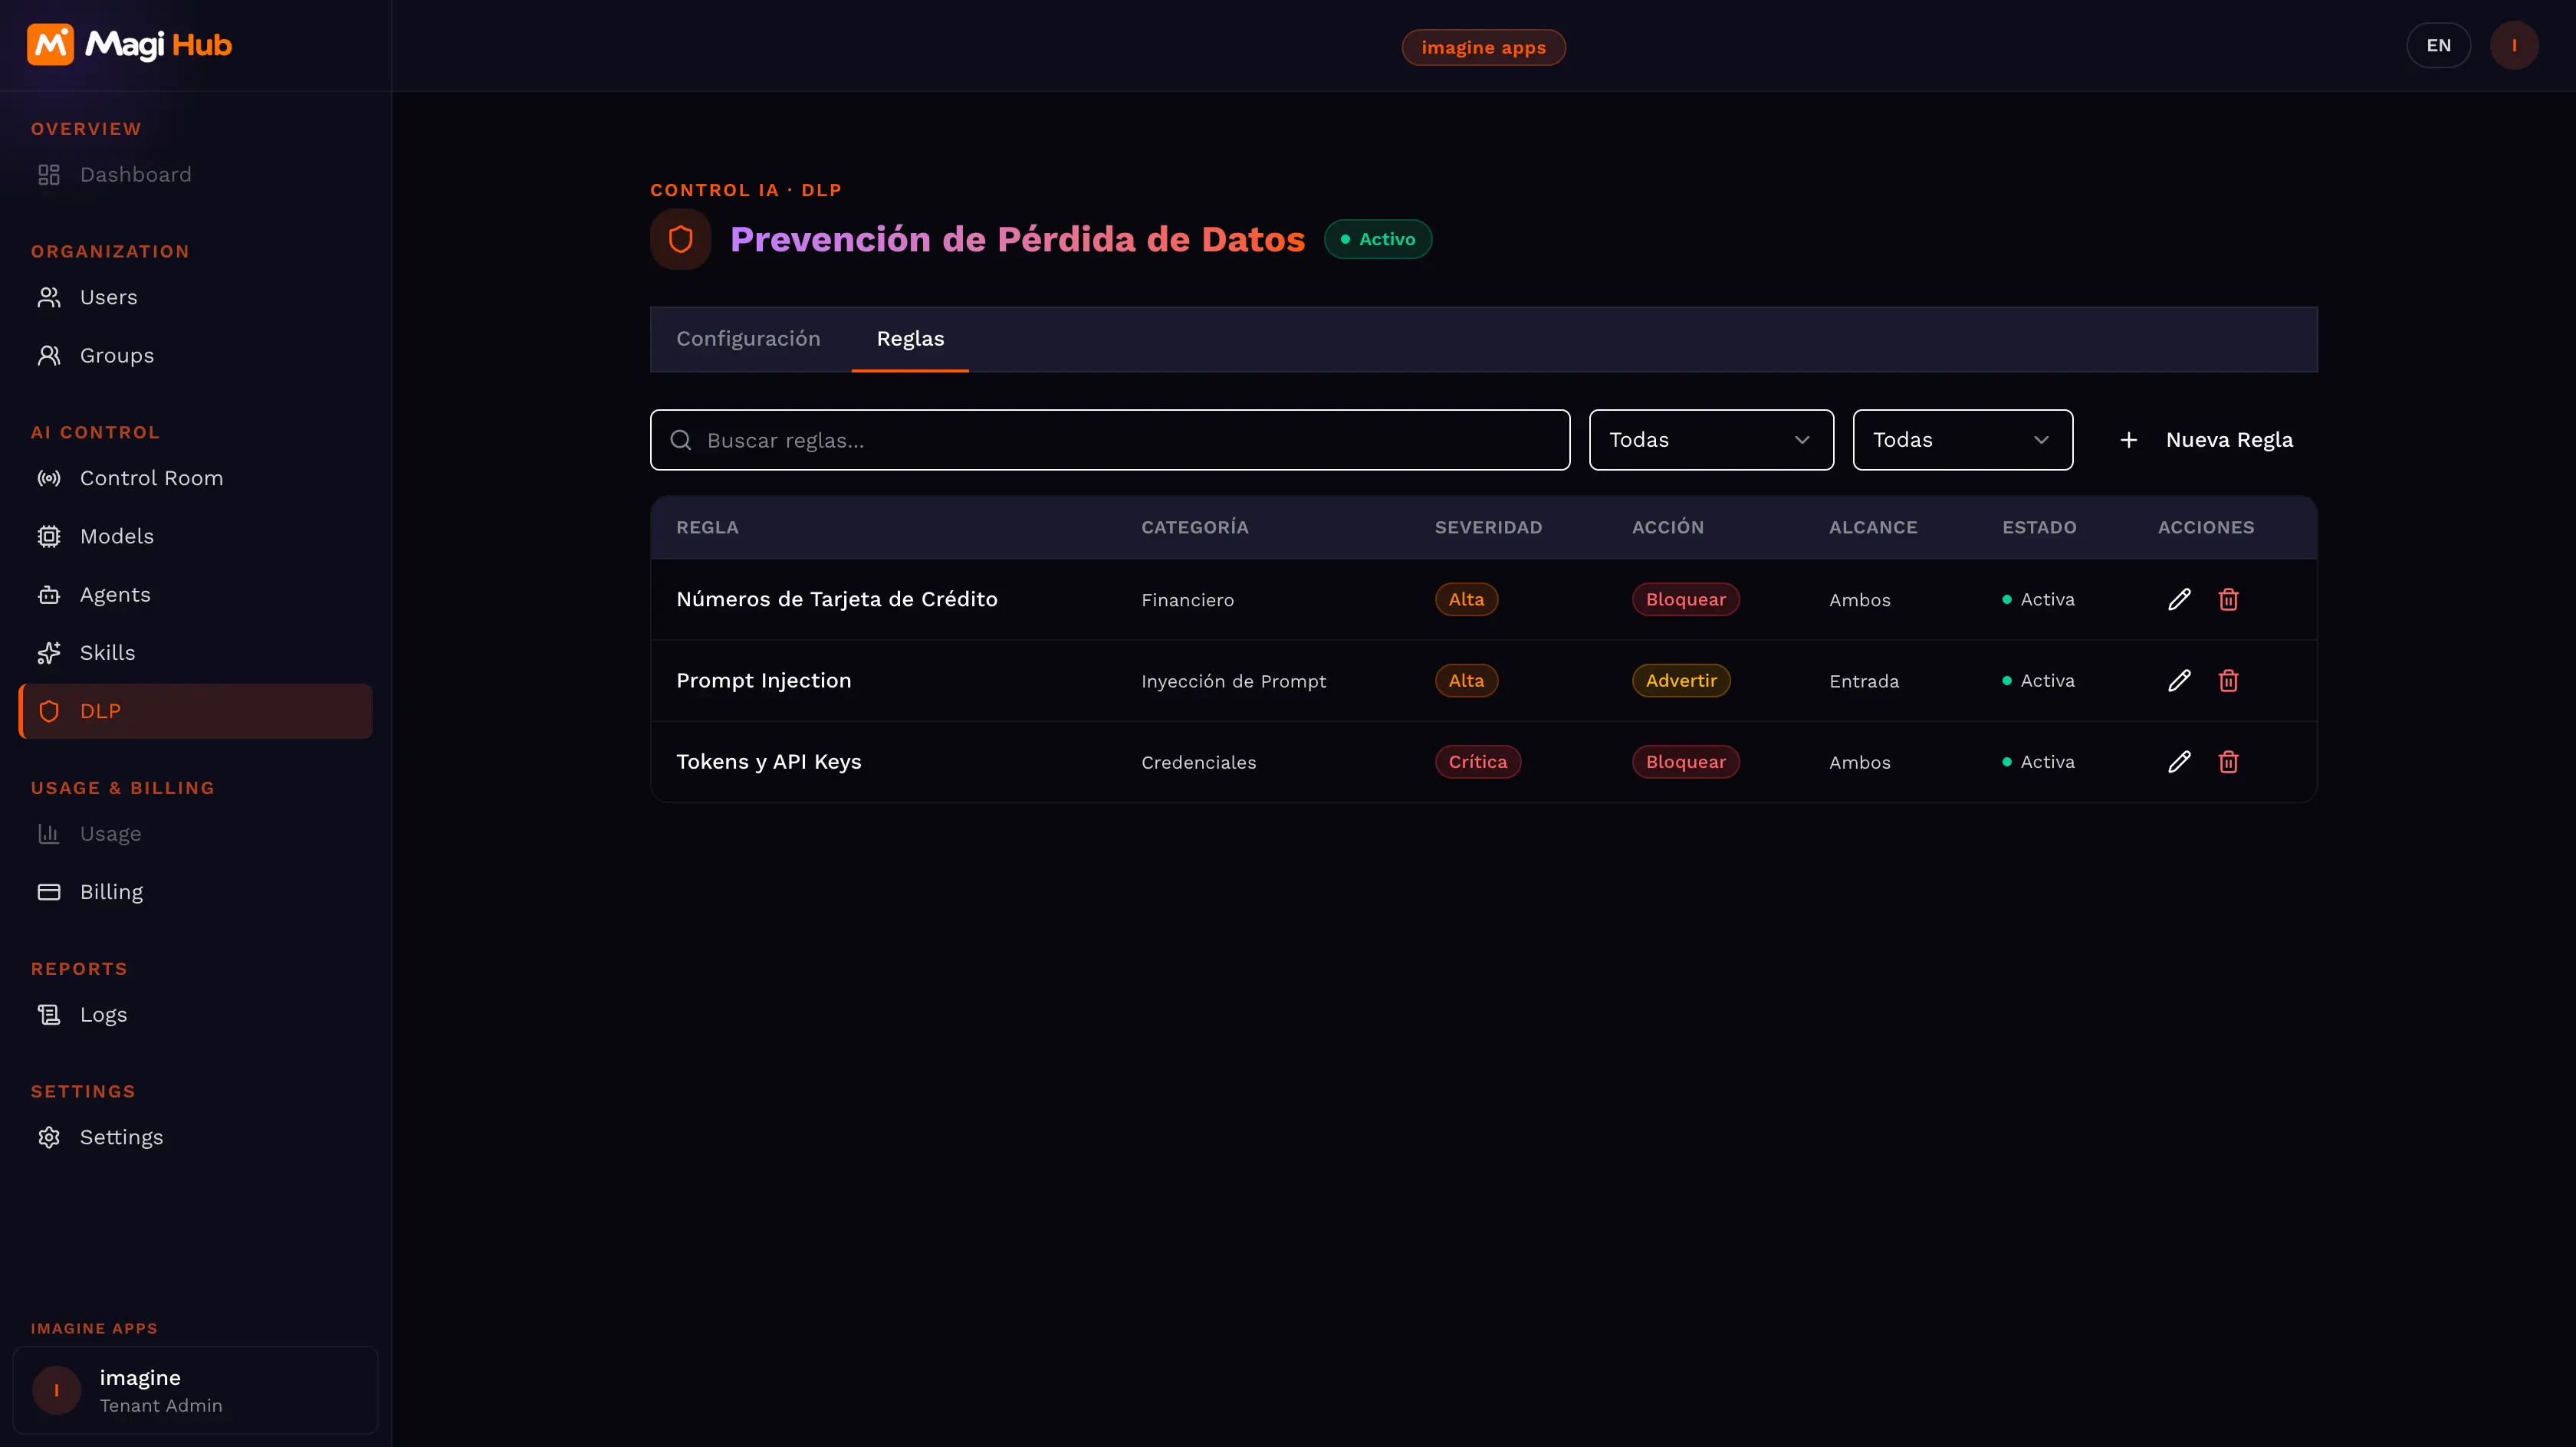Click the Buscar reglas search field
Viewport: 2576px width, 1447px height.
click(1109, 440)
